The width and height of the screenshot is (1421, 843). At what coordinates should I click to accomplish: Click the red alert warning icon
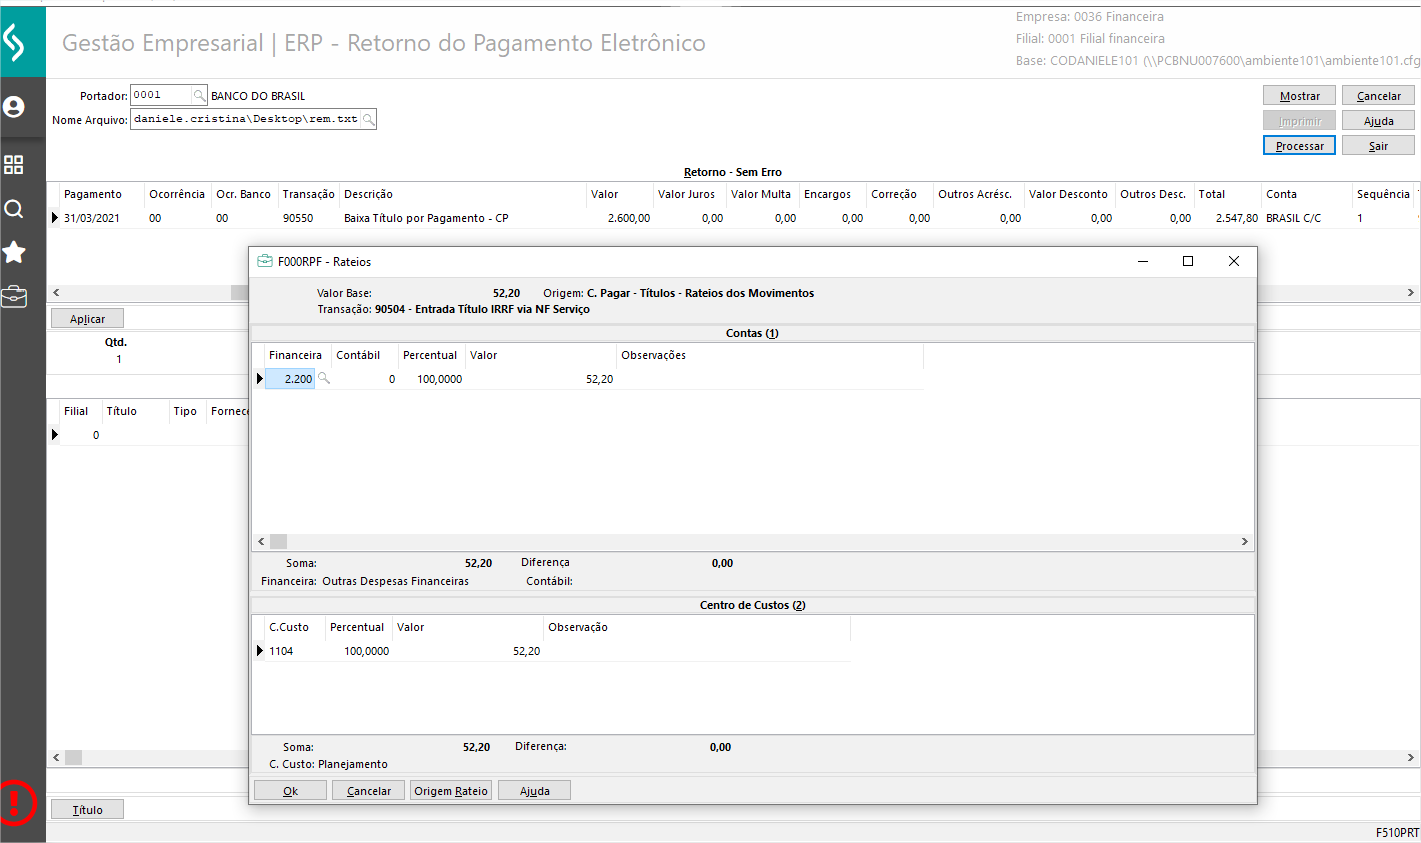17,801
